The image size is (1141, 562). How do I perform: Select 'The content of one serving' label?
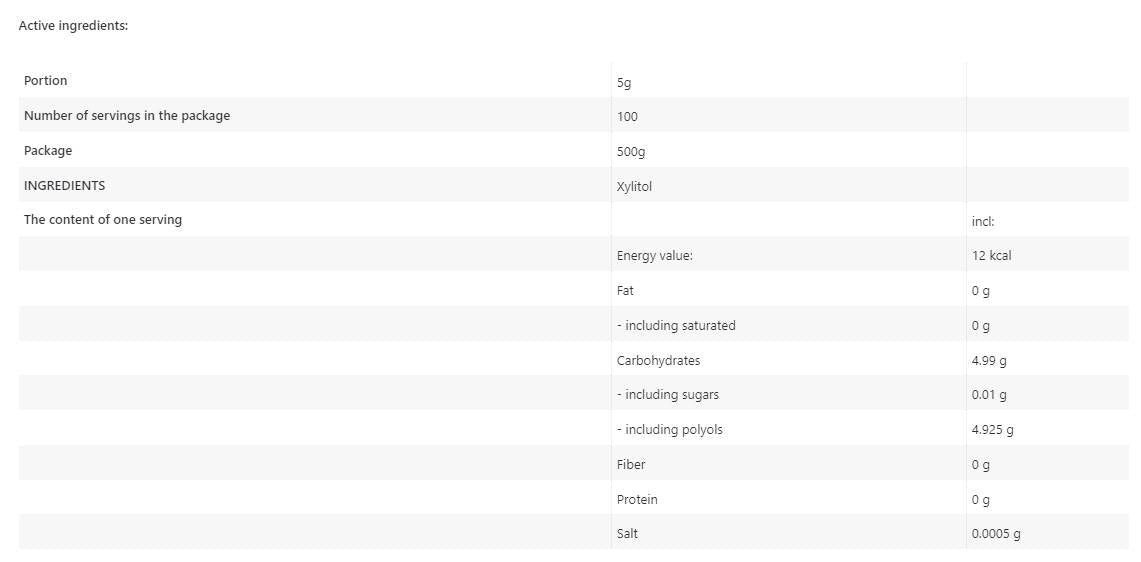point(103,220)
